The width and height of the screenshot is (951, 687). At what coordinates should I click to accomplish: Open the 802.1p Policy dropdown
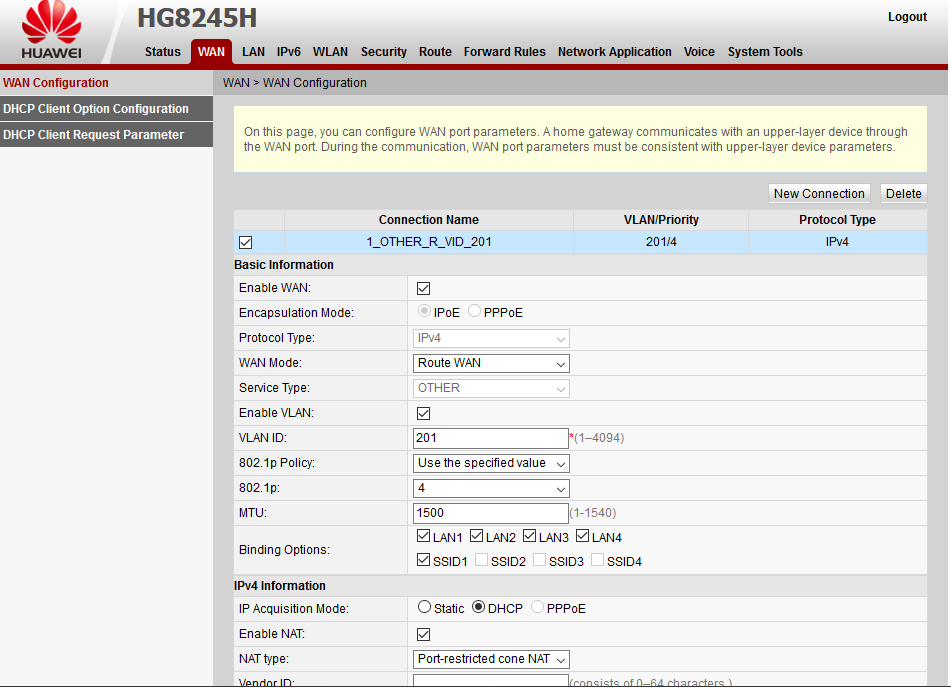(x=491, y=463)
